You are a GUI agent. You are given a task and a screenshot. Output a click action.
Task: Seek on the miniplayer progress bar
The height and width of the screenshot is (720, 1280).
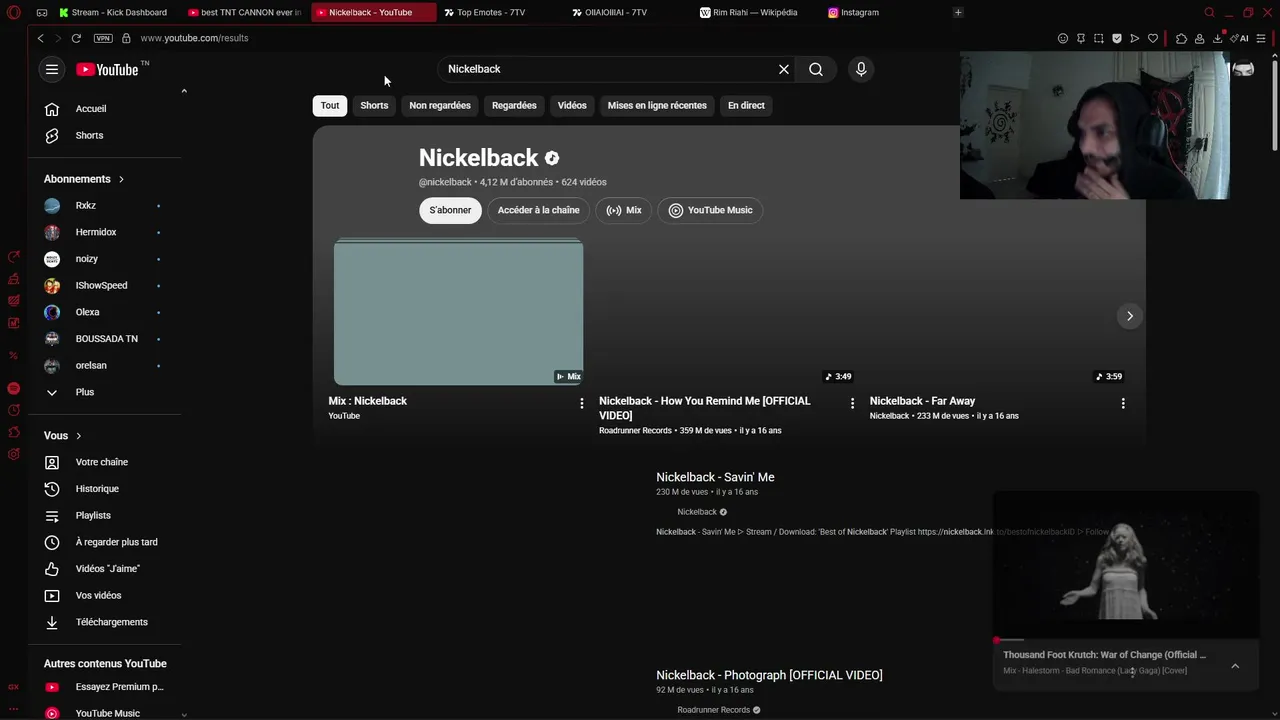[1126, 639]
